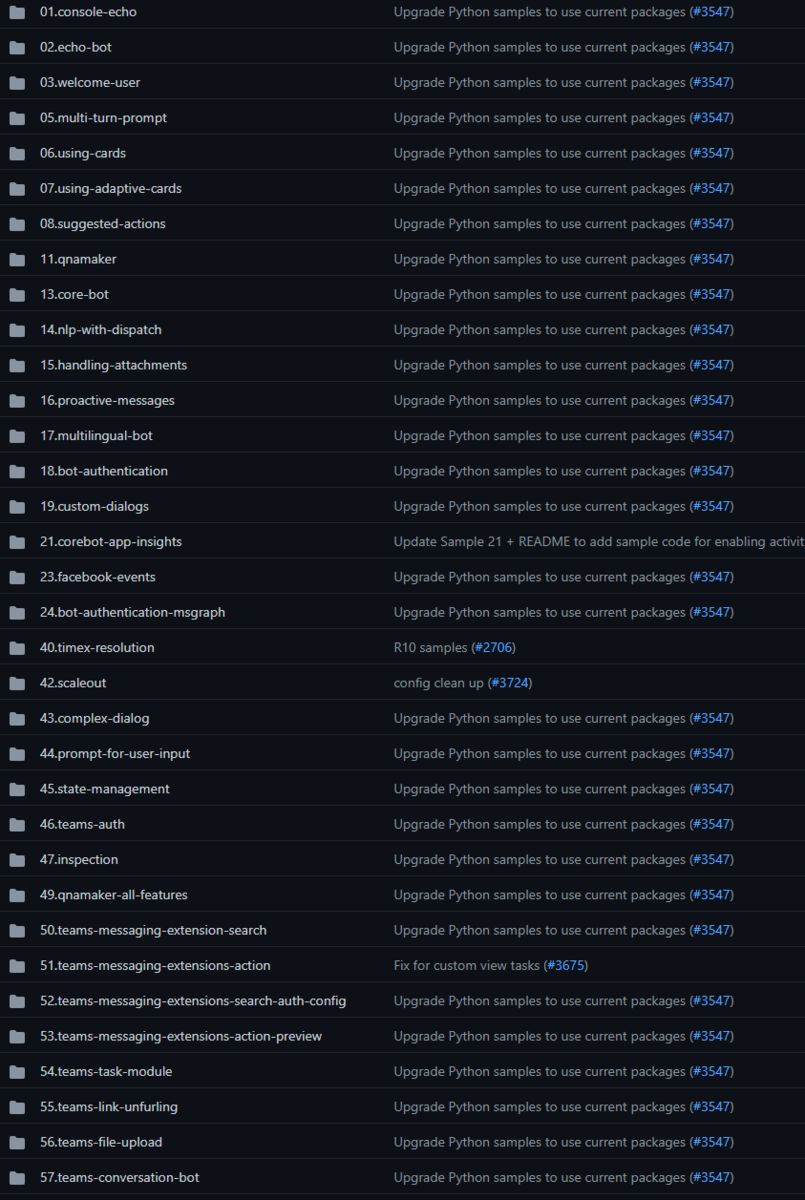Click the folder icon next to 13.core-bot

pos(17,294)
